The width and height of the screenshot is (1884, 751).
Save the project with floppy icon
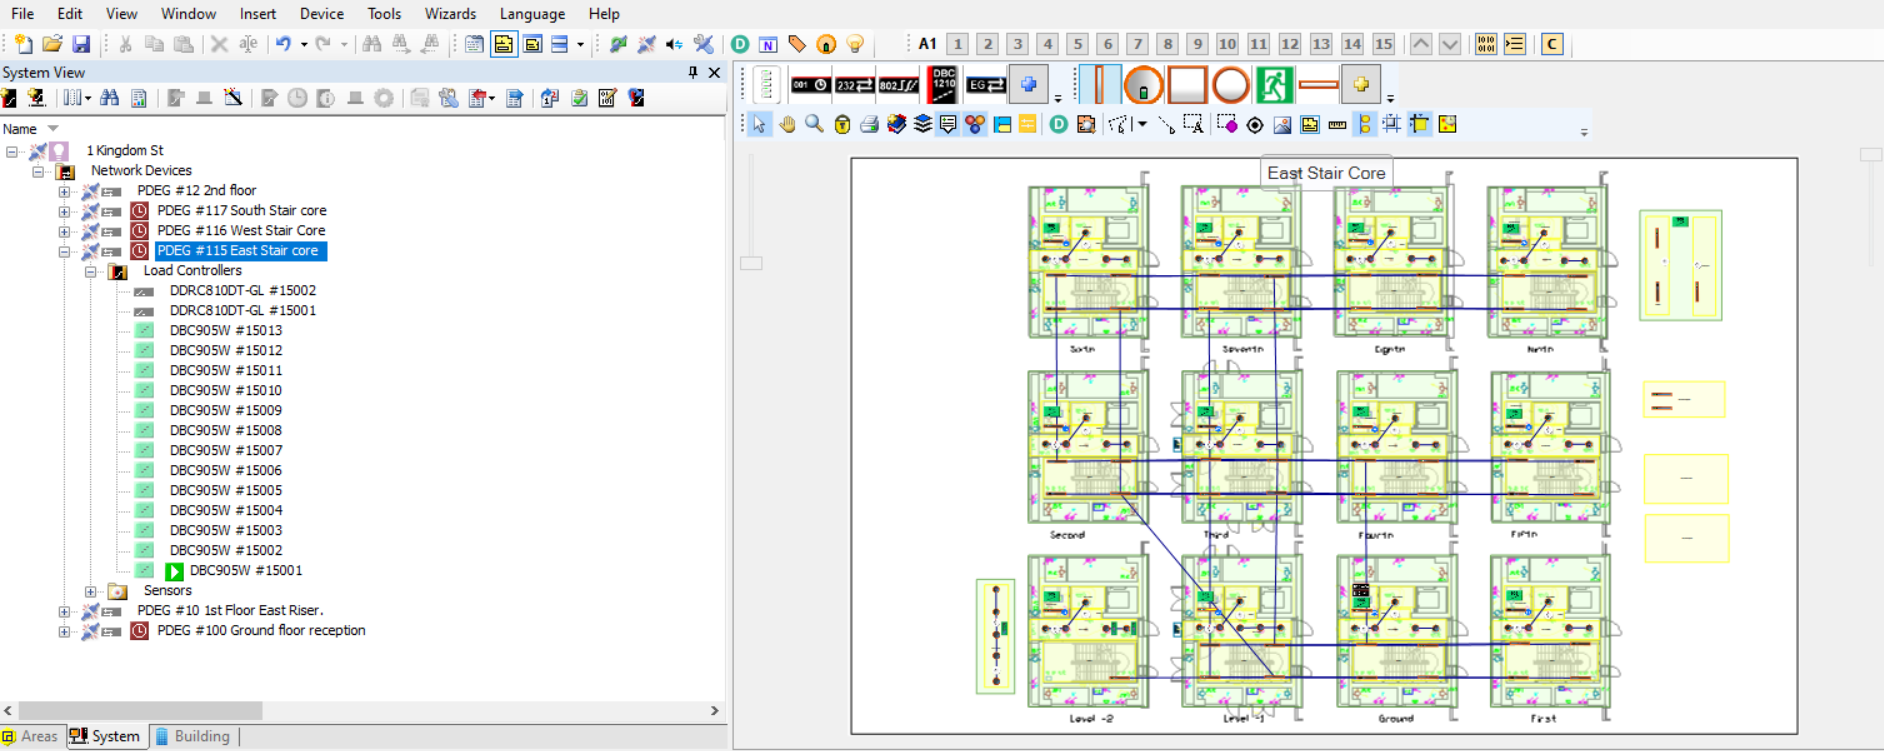81,44
